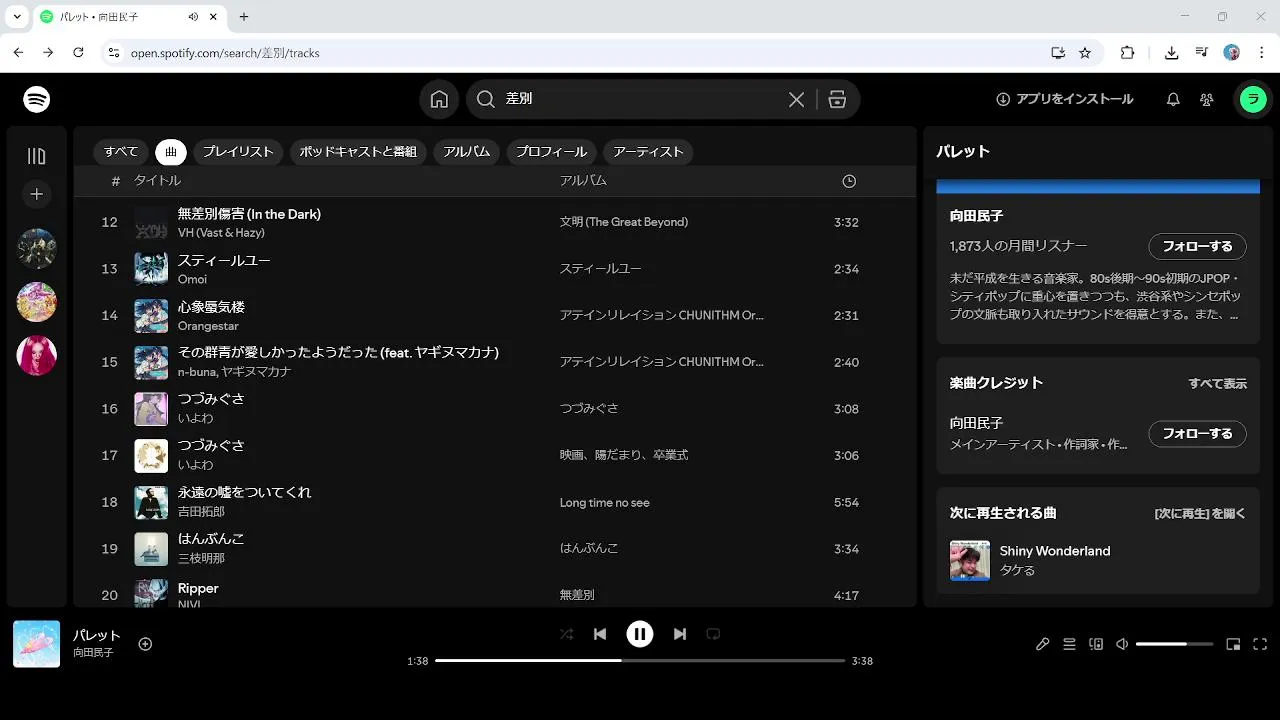
Task: Skip to previous track
Action: pos(600,634)
